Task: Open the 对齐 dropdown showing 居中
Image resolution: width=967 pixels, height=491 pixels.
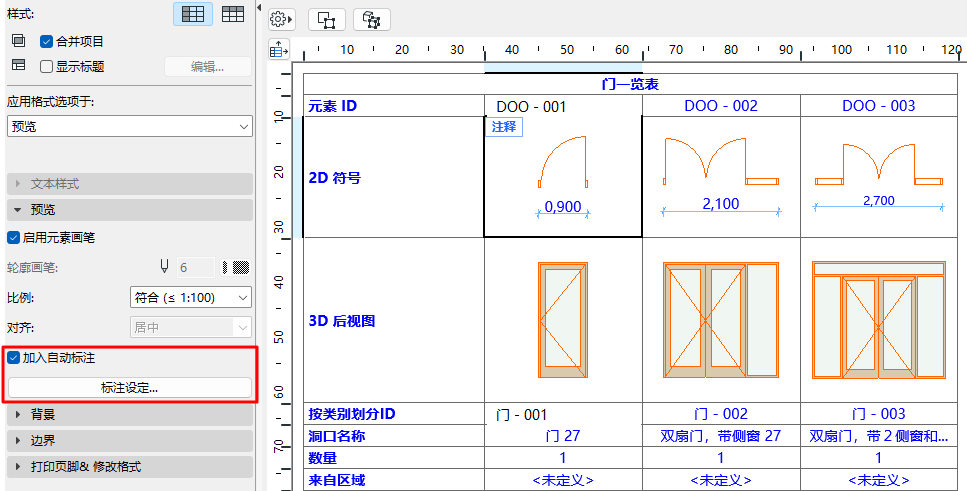Action: pyautogui.click(x=191, y=328)
